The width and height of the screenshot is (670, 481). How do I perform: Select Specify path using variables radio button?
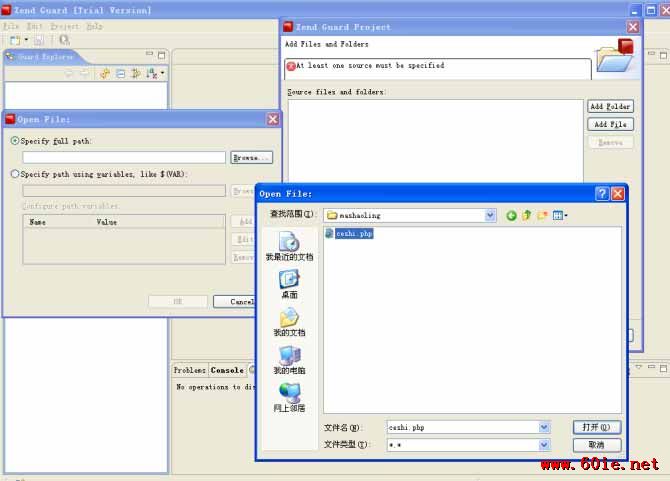pyautogui.click(x=15, y=174)
